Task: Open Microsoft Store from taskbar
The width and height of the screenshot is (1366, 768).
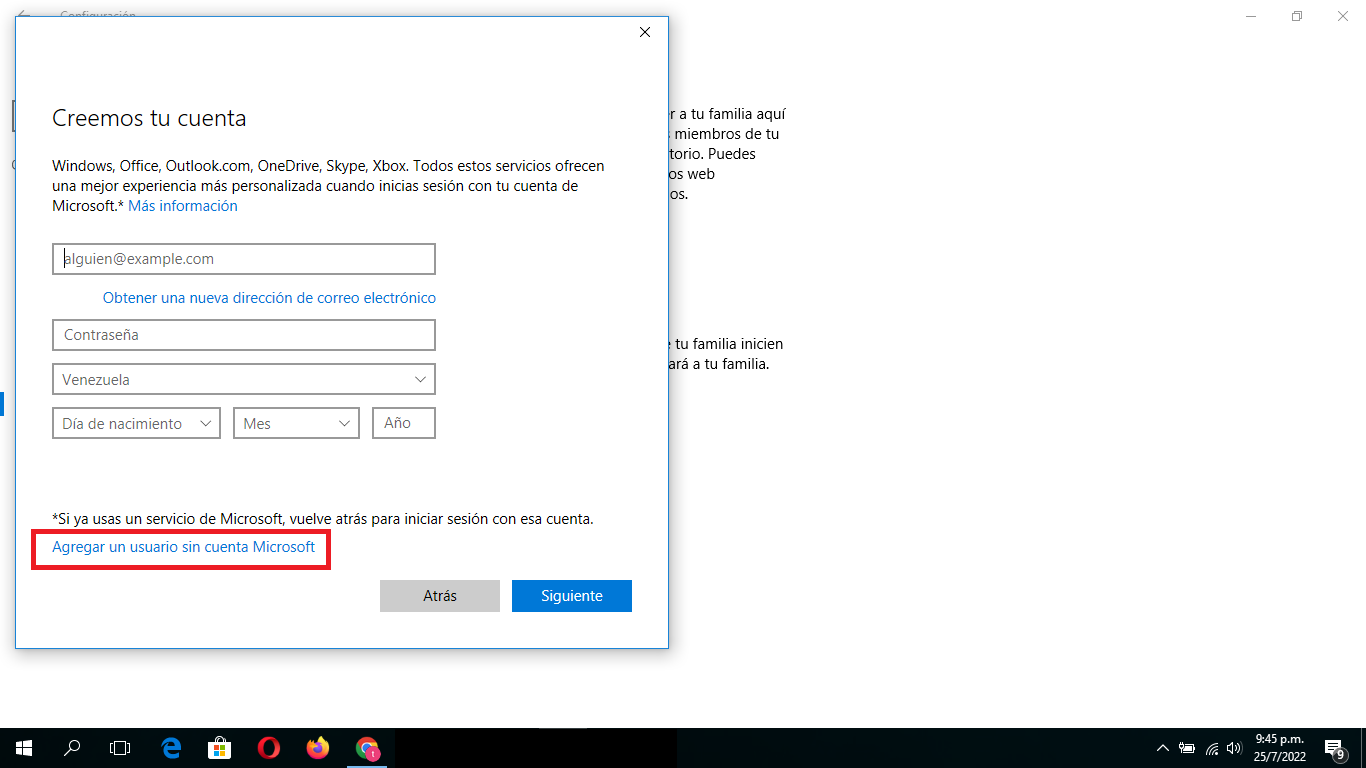Action: tap(219, 747)
